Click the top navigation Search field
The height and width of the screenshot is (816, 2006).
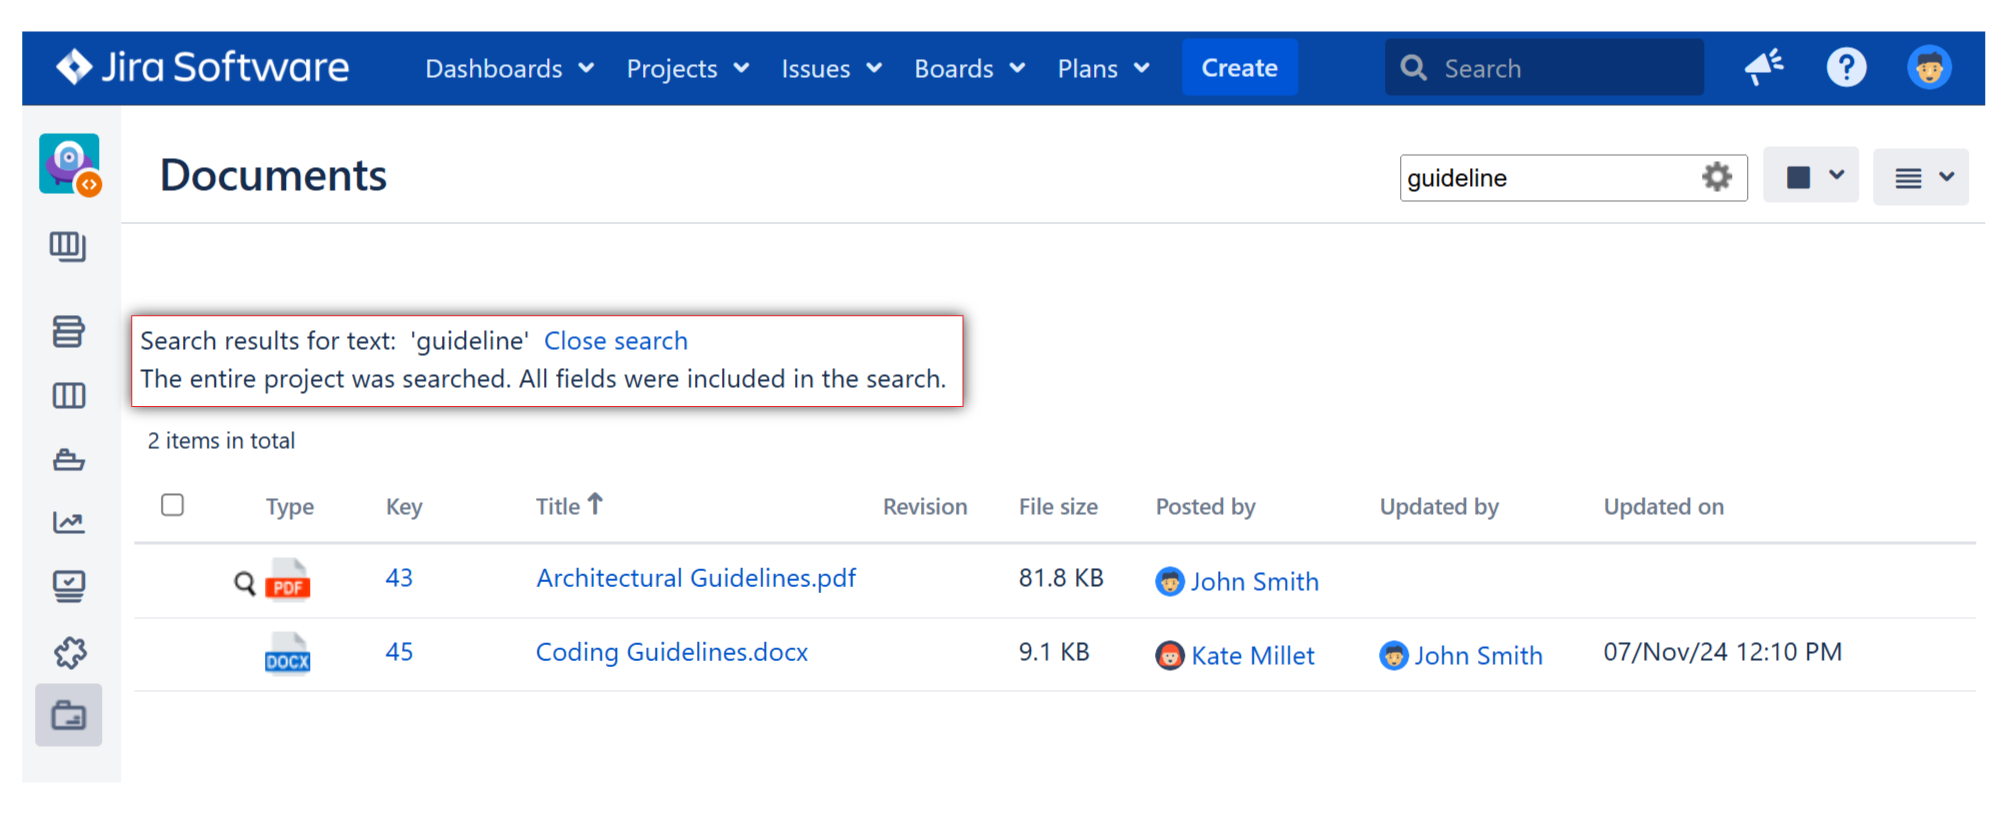tap(1544, 68)
